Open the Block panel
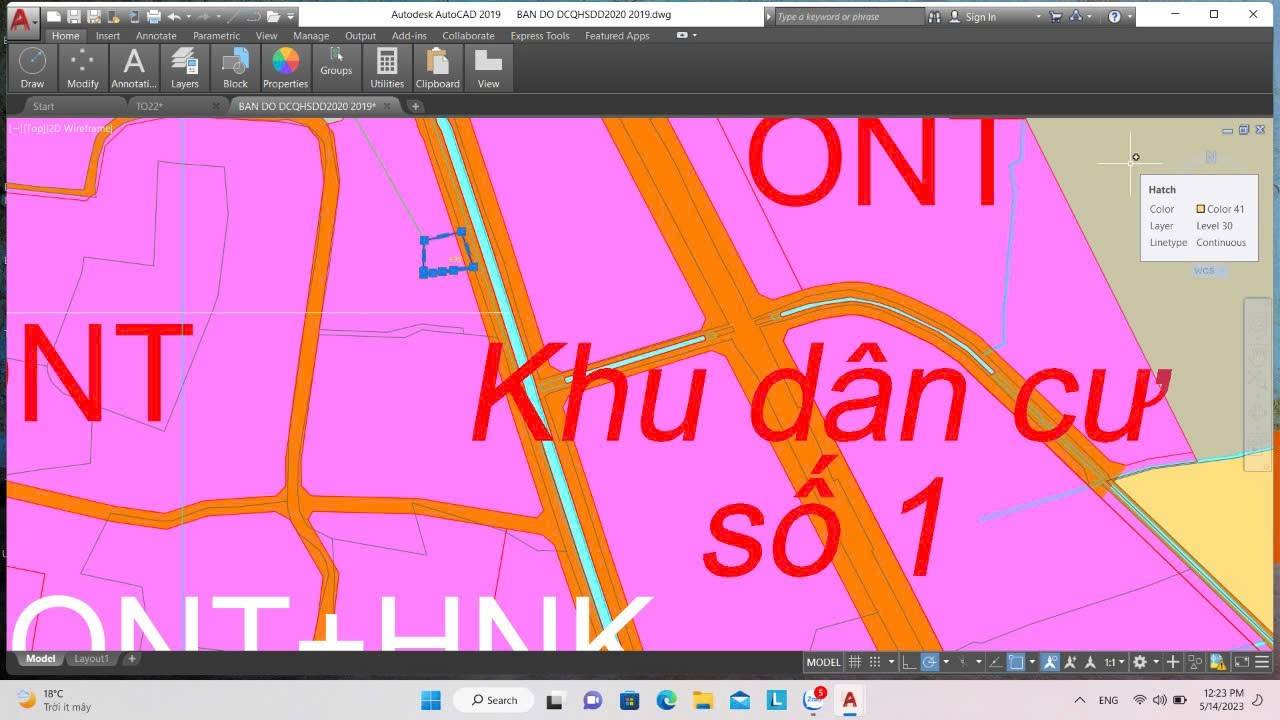The width and height of the screenshot is (1280, 720). click(x=234, y=68)
